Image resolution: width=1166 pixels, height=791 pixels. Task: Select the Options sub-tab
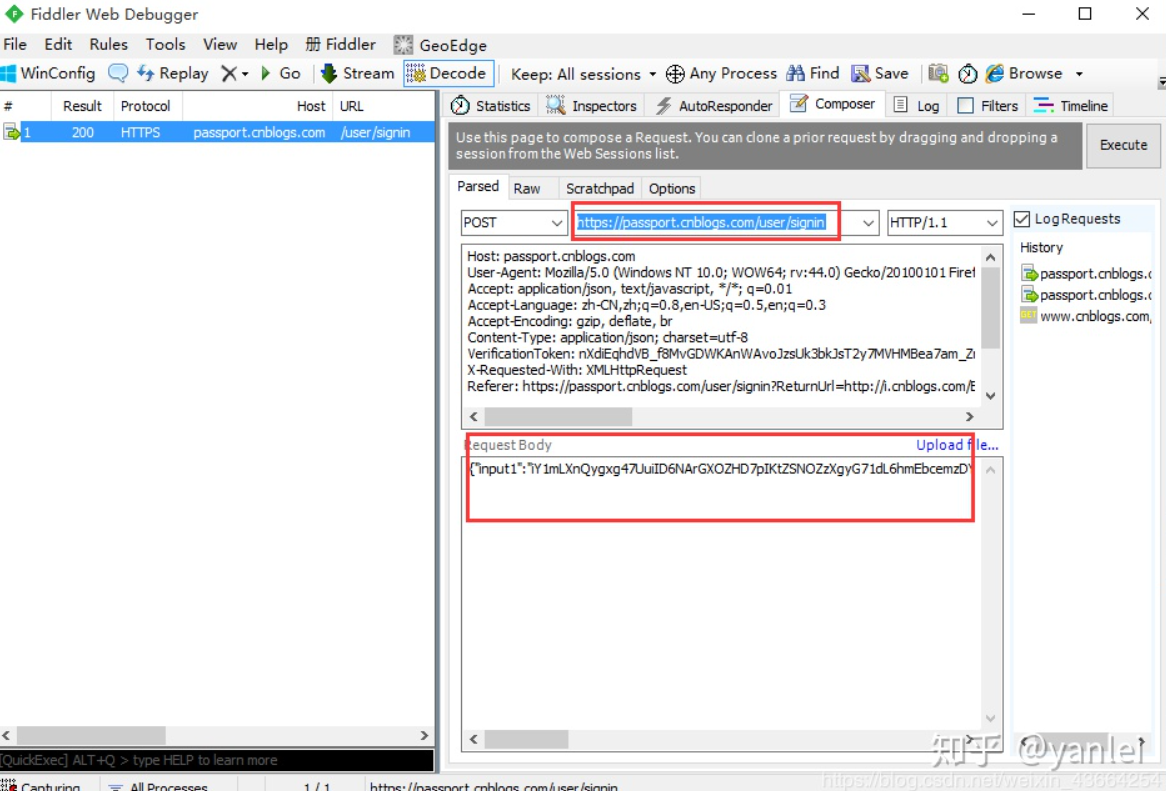[671, 189]
